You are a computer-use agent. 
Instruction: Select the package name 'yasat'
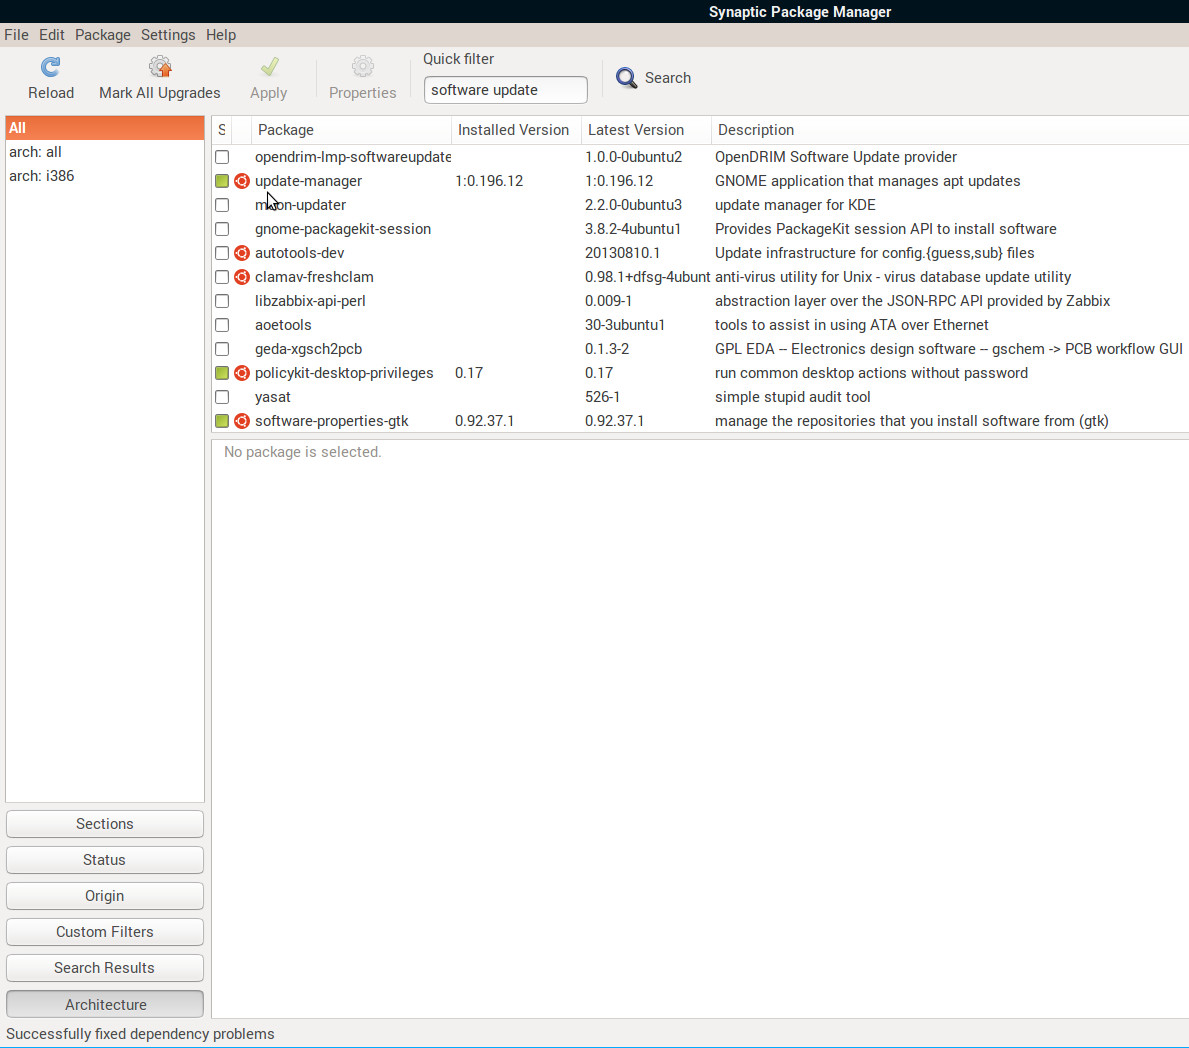(x=273, y=397)
